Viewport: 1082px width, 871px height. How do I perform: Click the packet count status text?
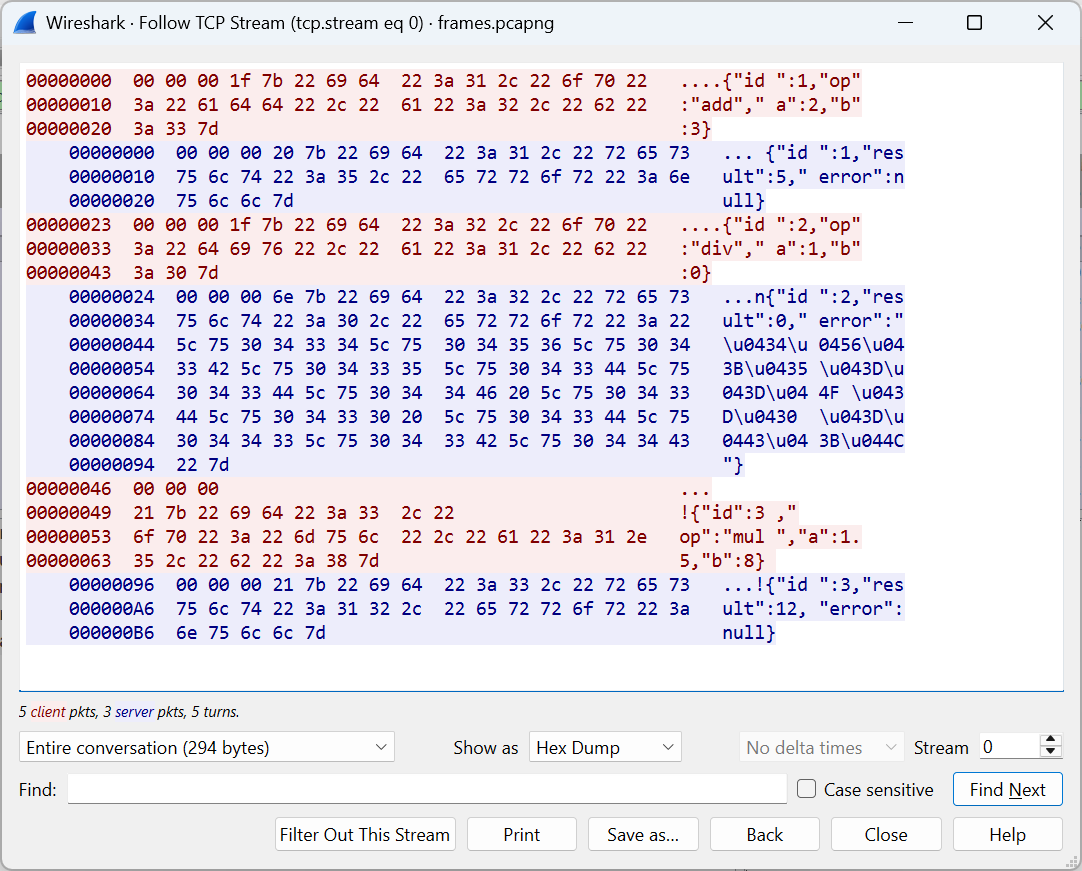(129, 712)
